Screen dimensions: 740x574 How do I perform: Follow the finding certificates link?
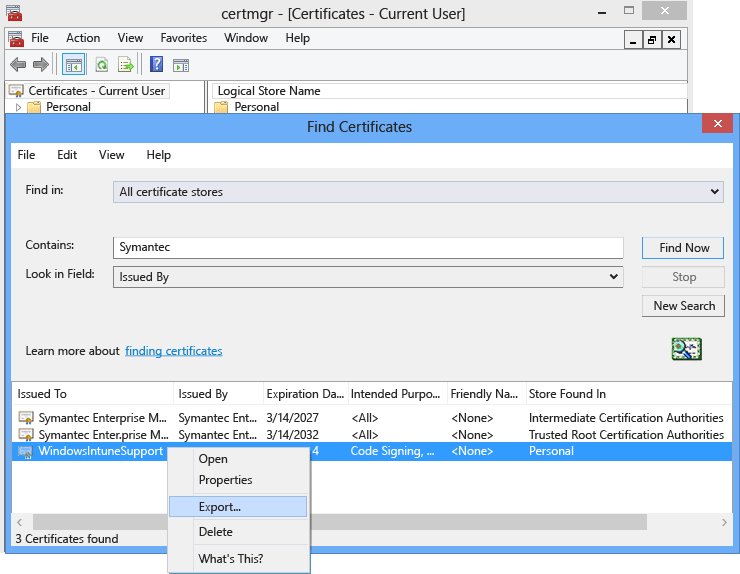click(x=174, y=351)
